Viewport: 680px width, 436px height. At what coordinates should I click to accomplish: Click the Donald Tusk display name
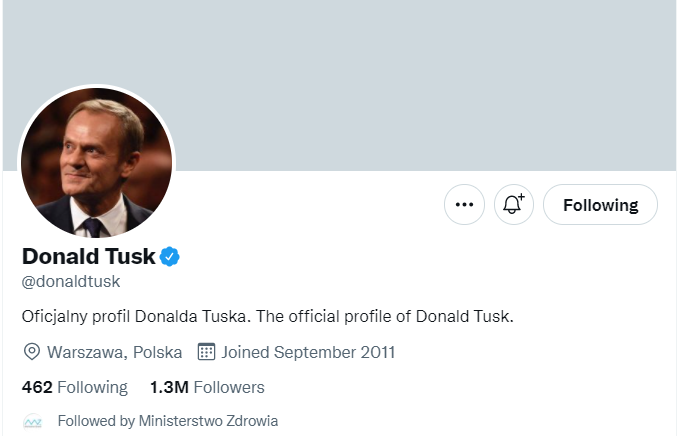pos(89,256)
